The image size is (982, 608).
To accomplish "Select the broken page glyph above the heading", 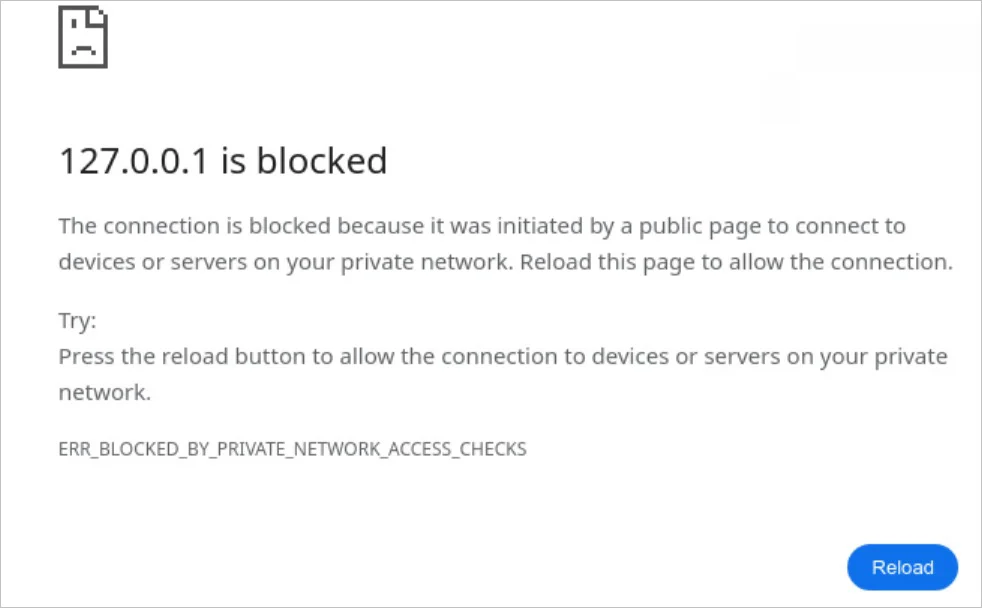I will (83, 37).
